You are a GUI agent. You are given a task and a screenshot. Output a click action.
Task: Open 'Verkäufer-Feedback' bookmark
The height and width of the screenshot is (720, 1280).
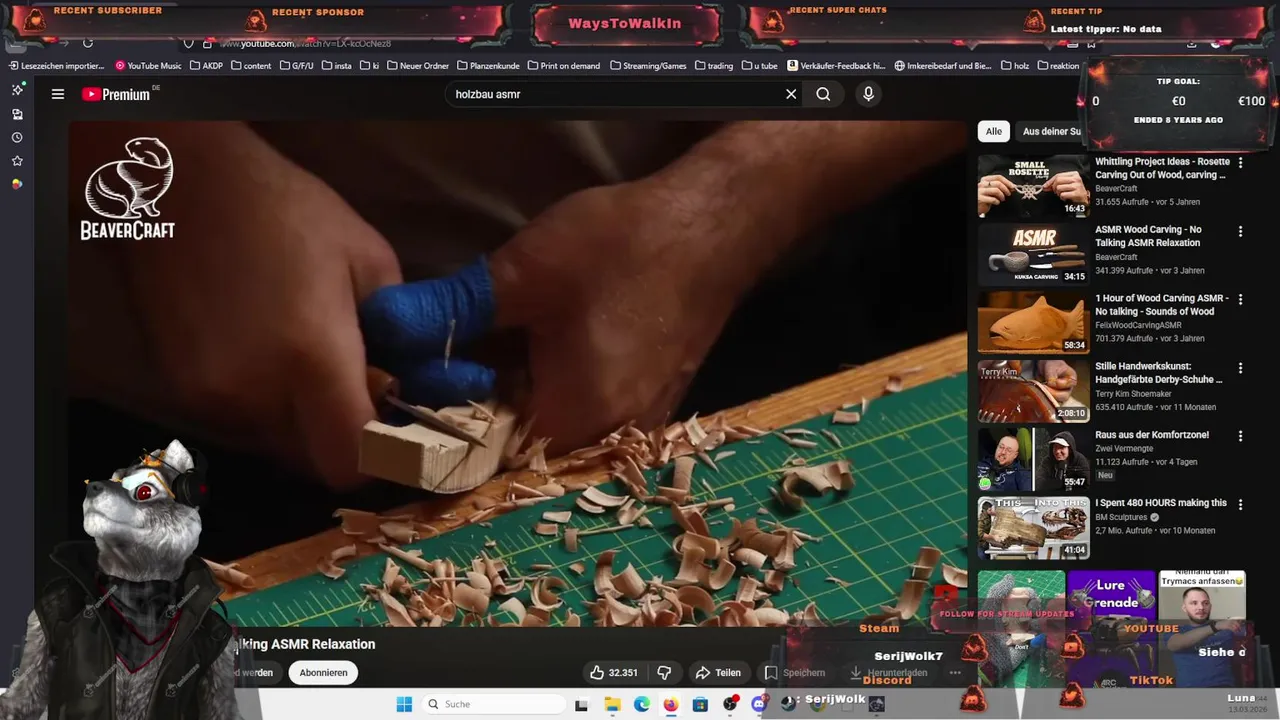[836, 66]
